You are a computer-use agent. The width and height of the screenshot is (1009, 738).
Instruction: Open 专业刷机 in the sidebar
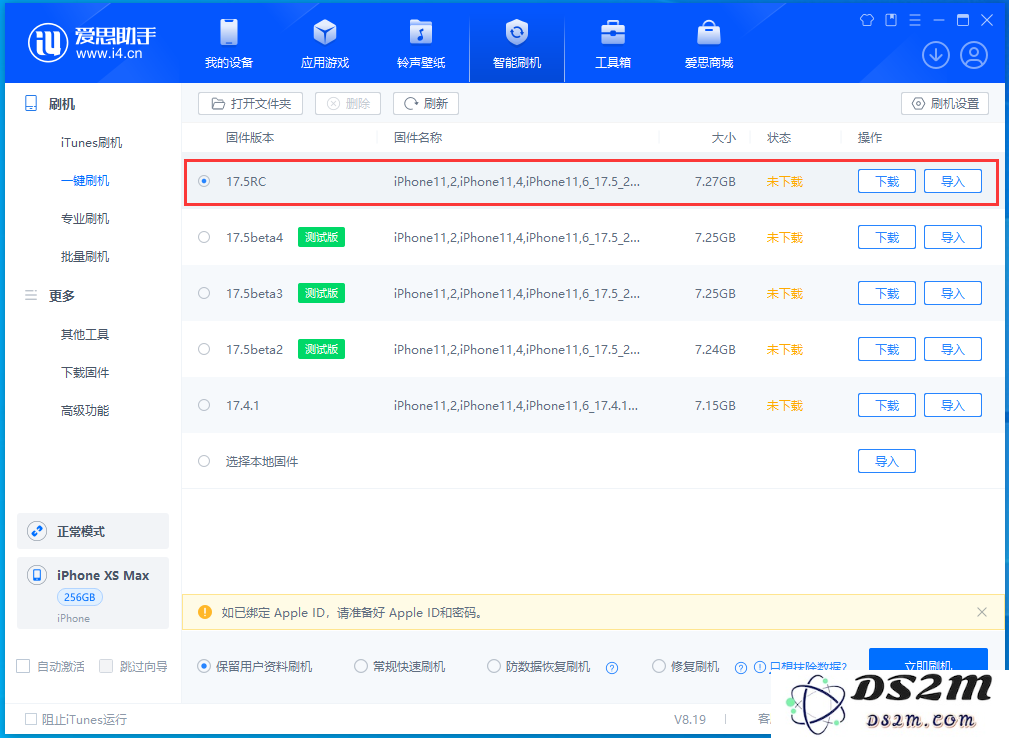[85, 218]
